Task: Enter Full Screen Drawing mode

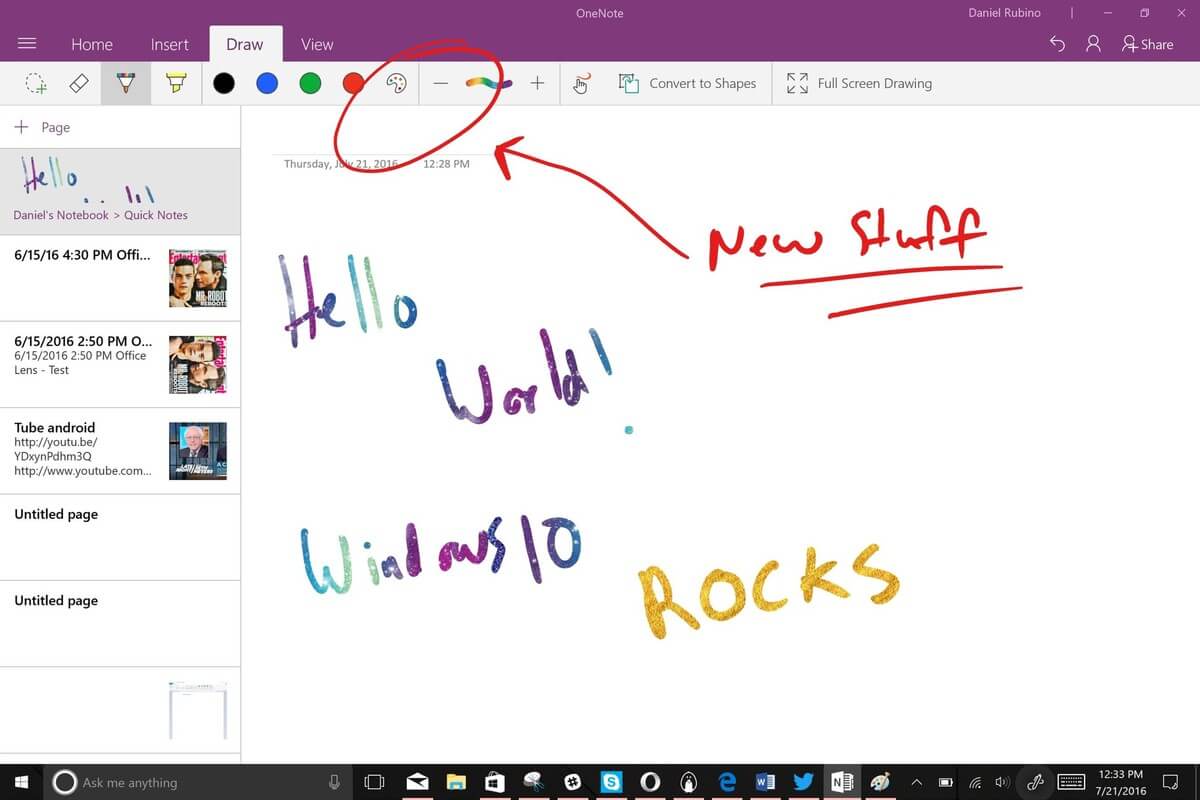Action: click(797, 83)
